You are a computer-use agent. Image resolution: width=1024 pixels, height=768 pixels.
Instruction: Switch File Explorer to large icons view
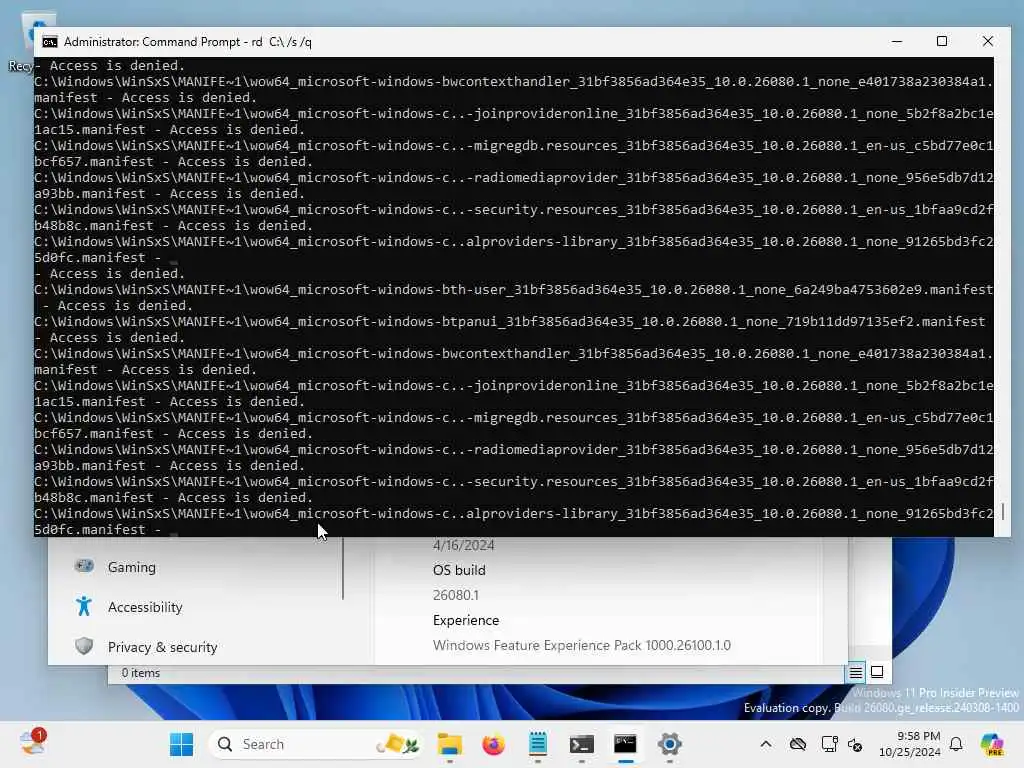click(x=877, y=672)
